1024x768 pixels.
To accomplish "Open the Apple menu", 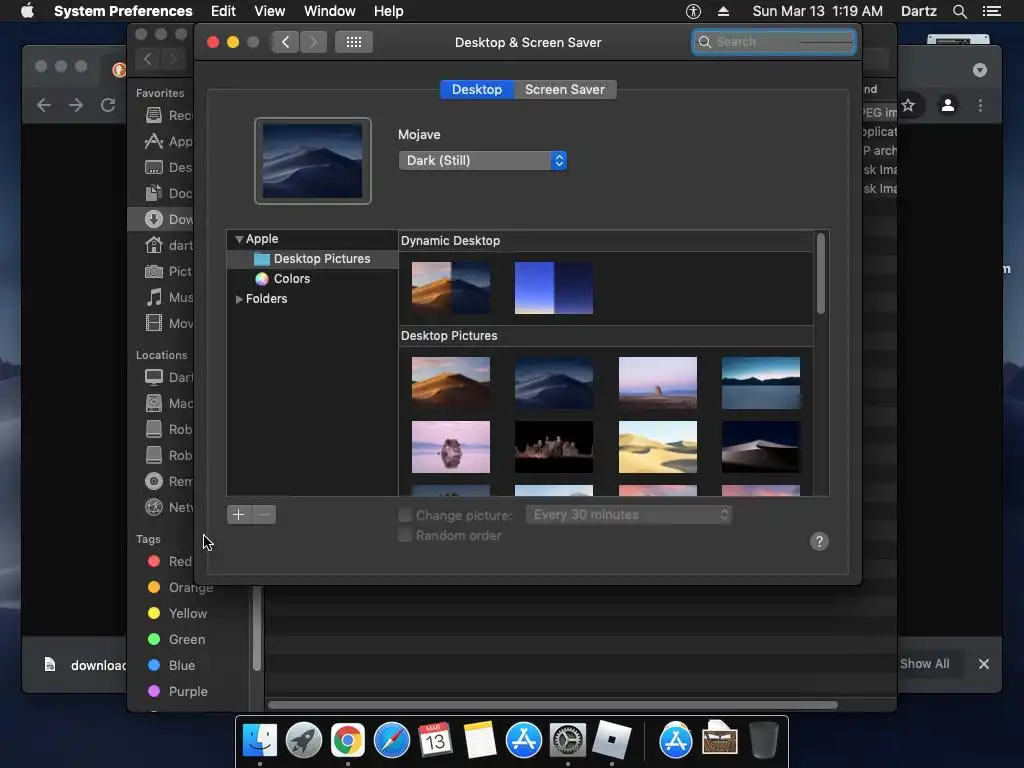I will (x=27, y=11).
